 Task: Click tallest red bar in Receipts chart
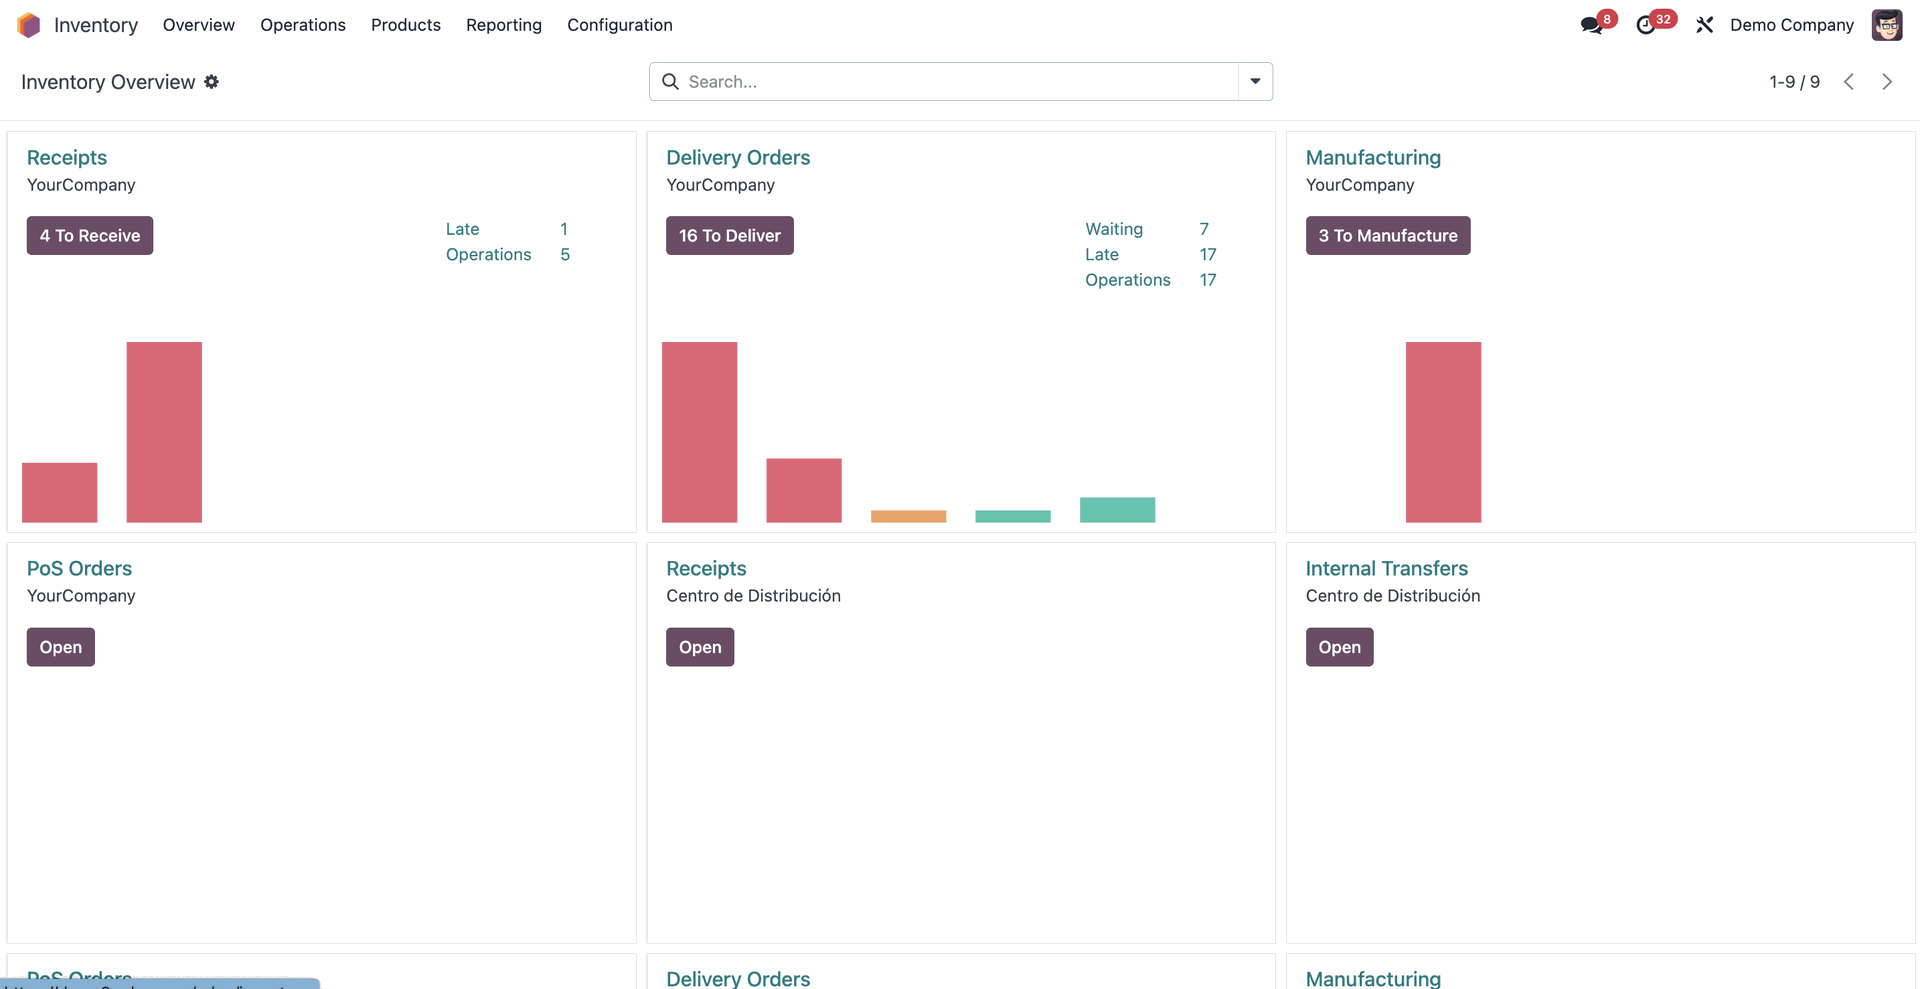tap(164, 432)
